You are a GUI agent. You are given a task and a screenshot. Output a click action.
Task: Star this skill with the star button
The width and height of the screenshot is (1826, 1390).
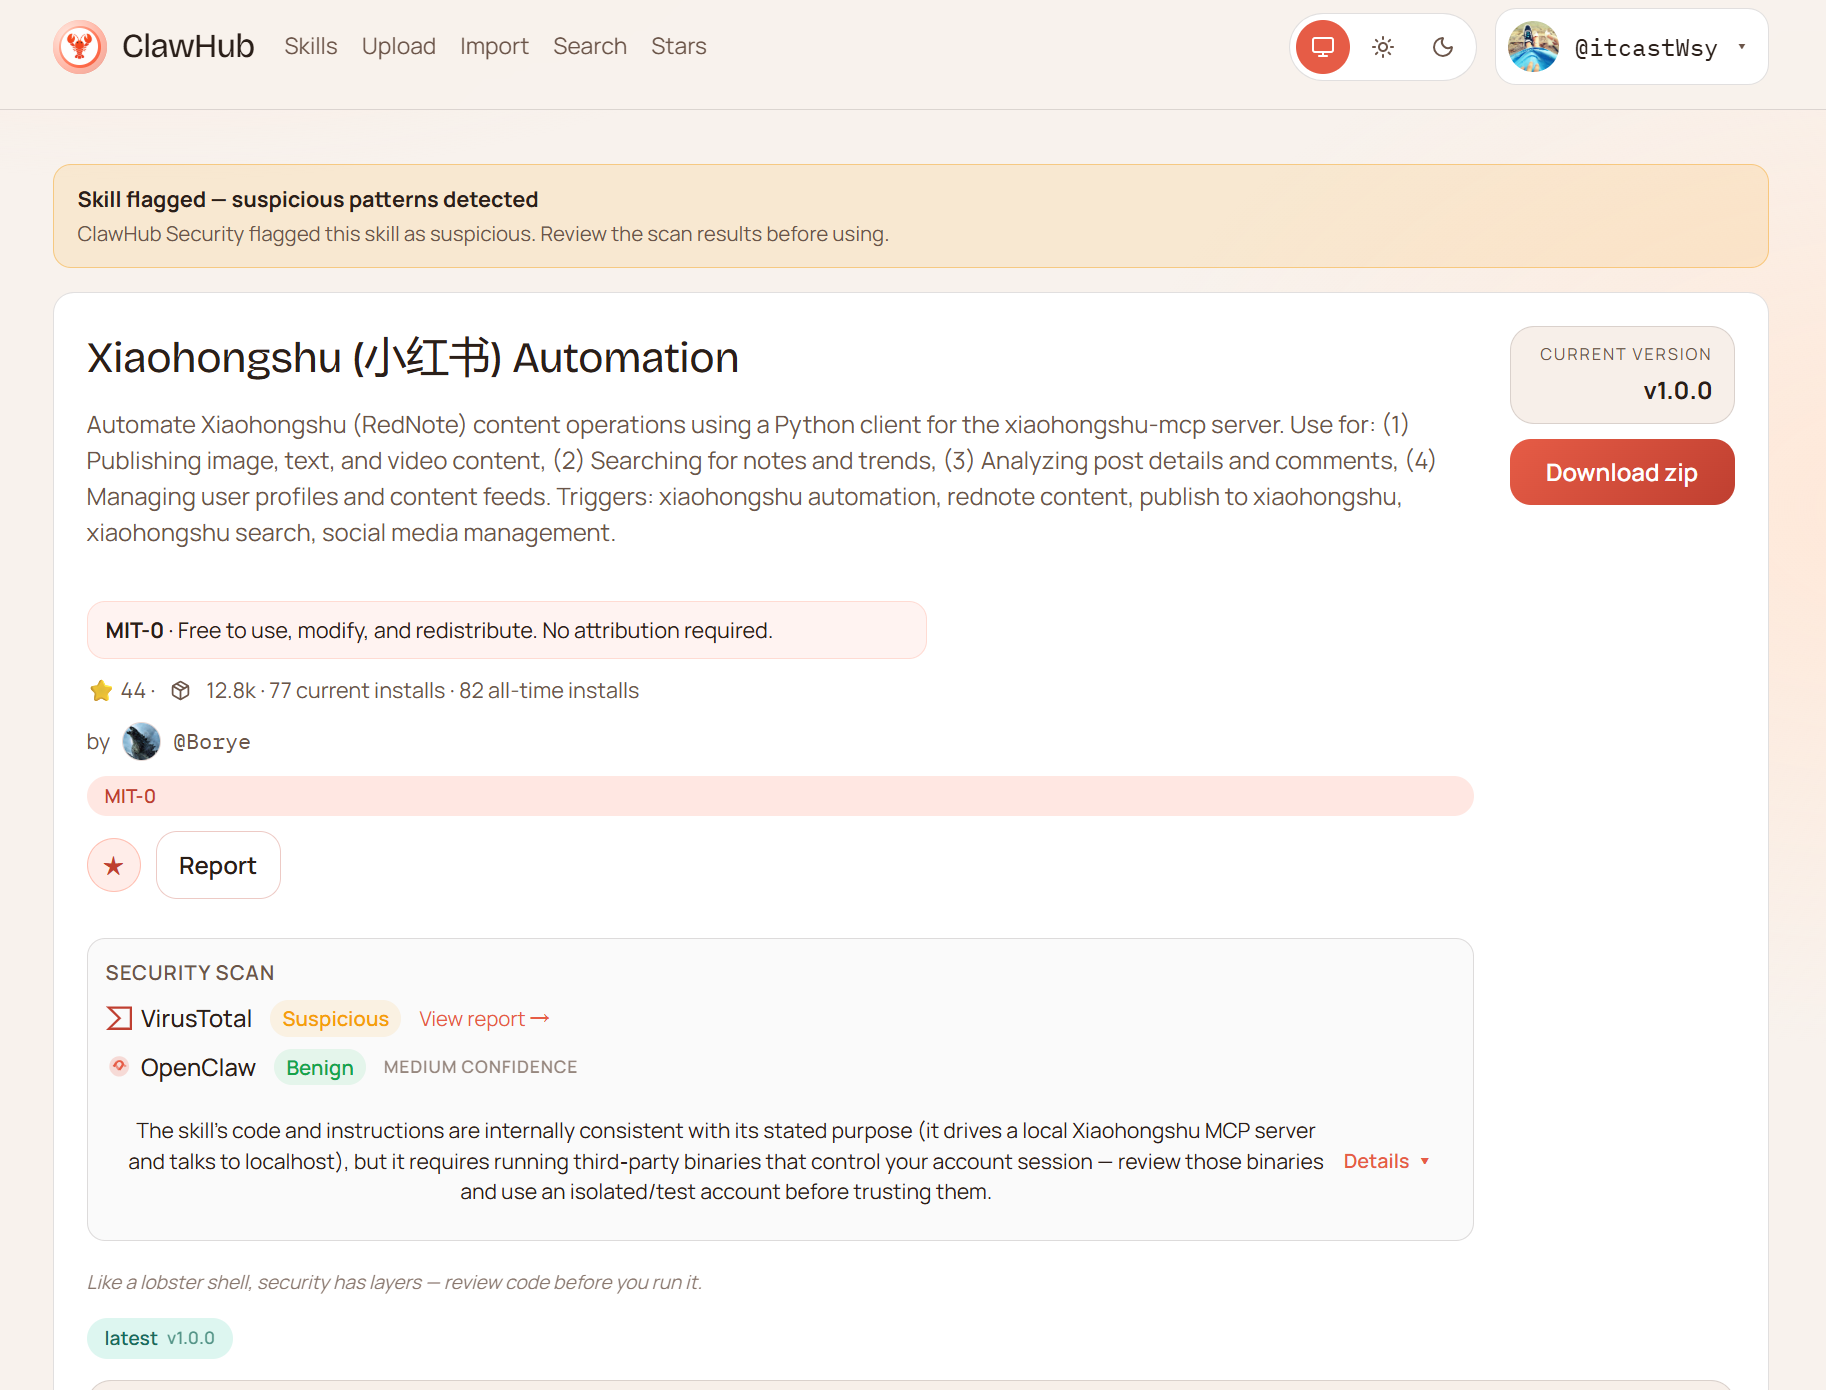tap(114, 865)
